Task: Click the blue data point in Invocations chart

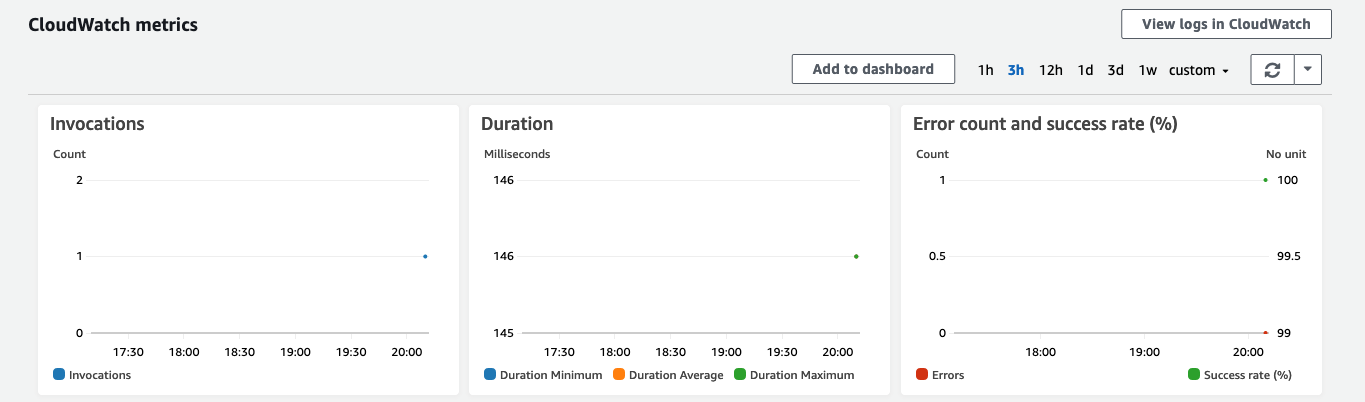Action: [x=425, y=256]
